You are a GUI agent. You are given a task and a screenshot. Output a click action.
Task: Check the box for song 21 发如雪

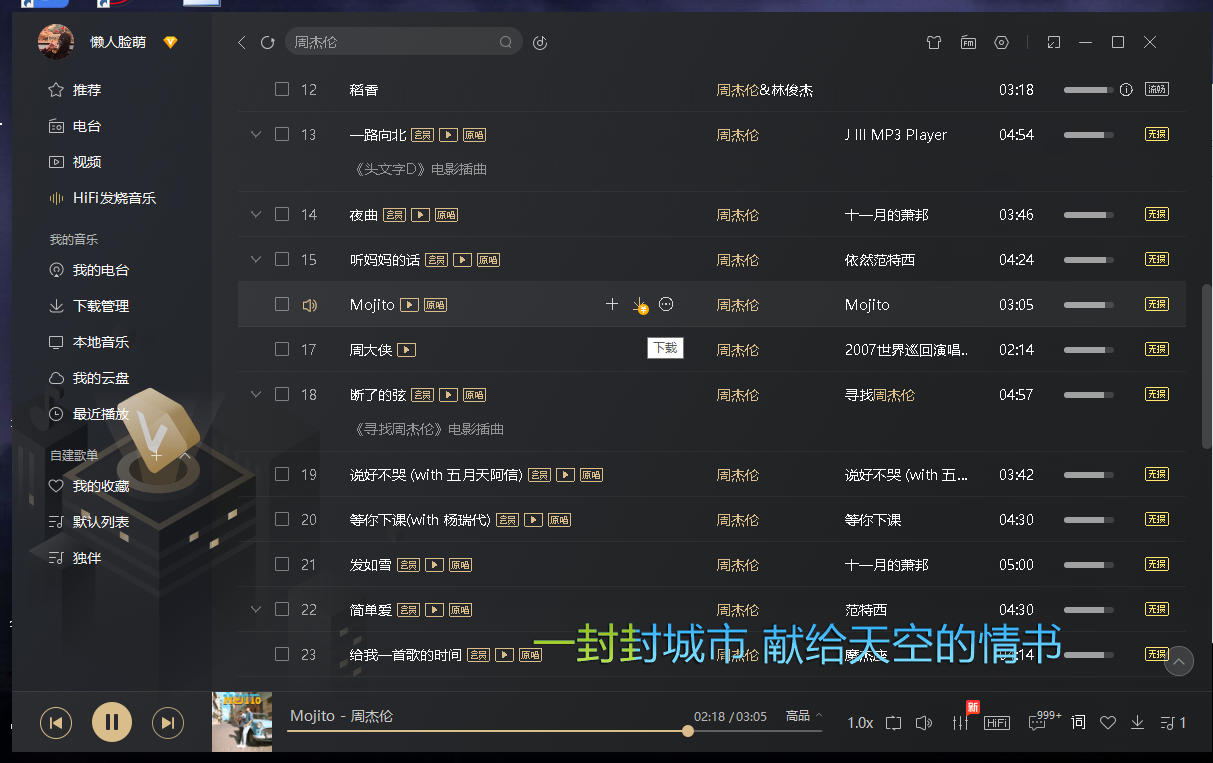click(x=282, y=564)
